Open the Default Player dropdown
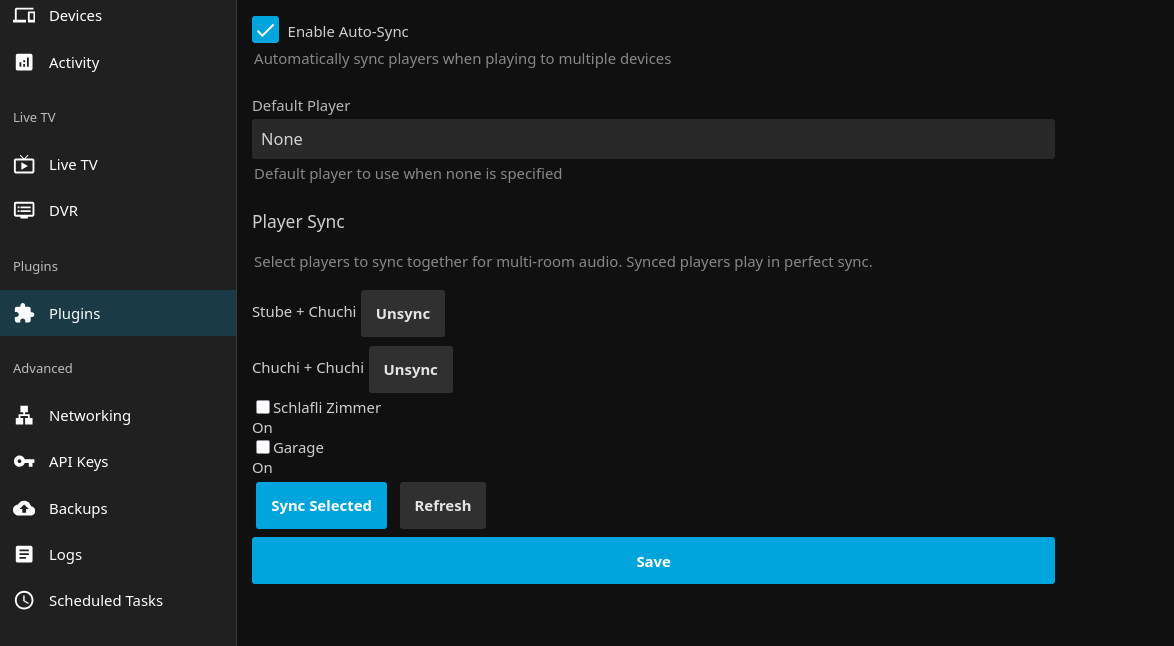The image size is (1174, 646). pos(653,139)
